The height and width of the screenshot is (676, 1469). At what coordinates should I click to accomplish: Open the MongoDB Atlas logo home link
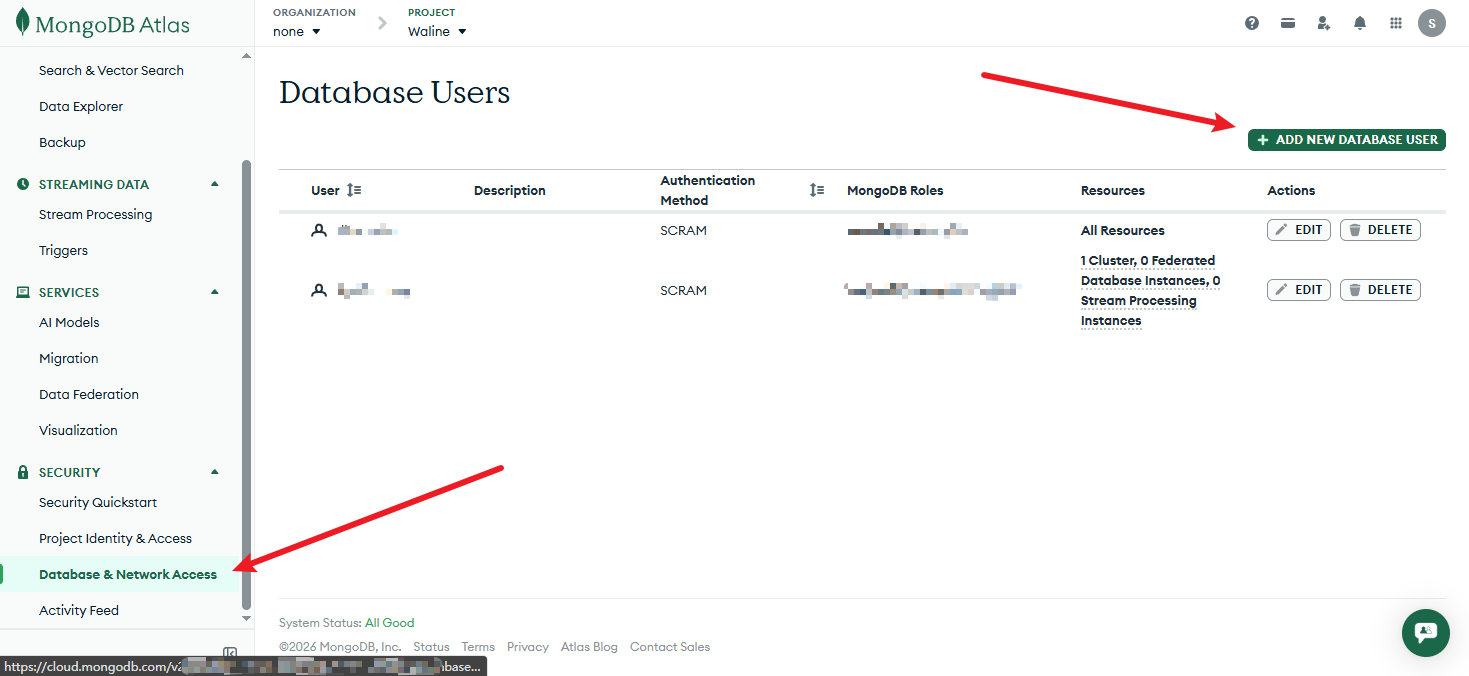click(103, 25)
